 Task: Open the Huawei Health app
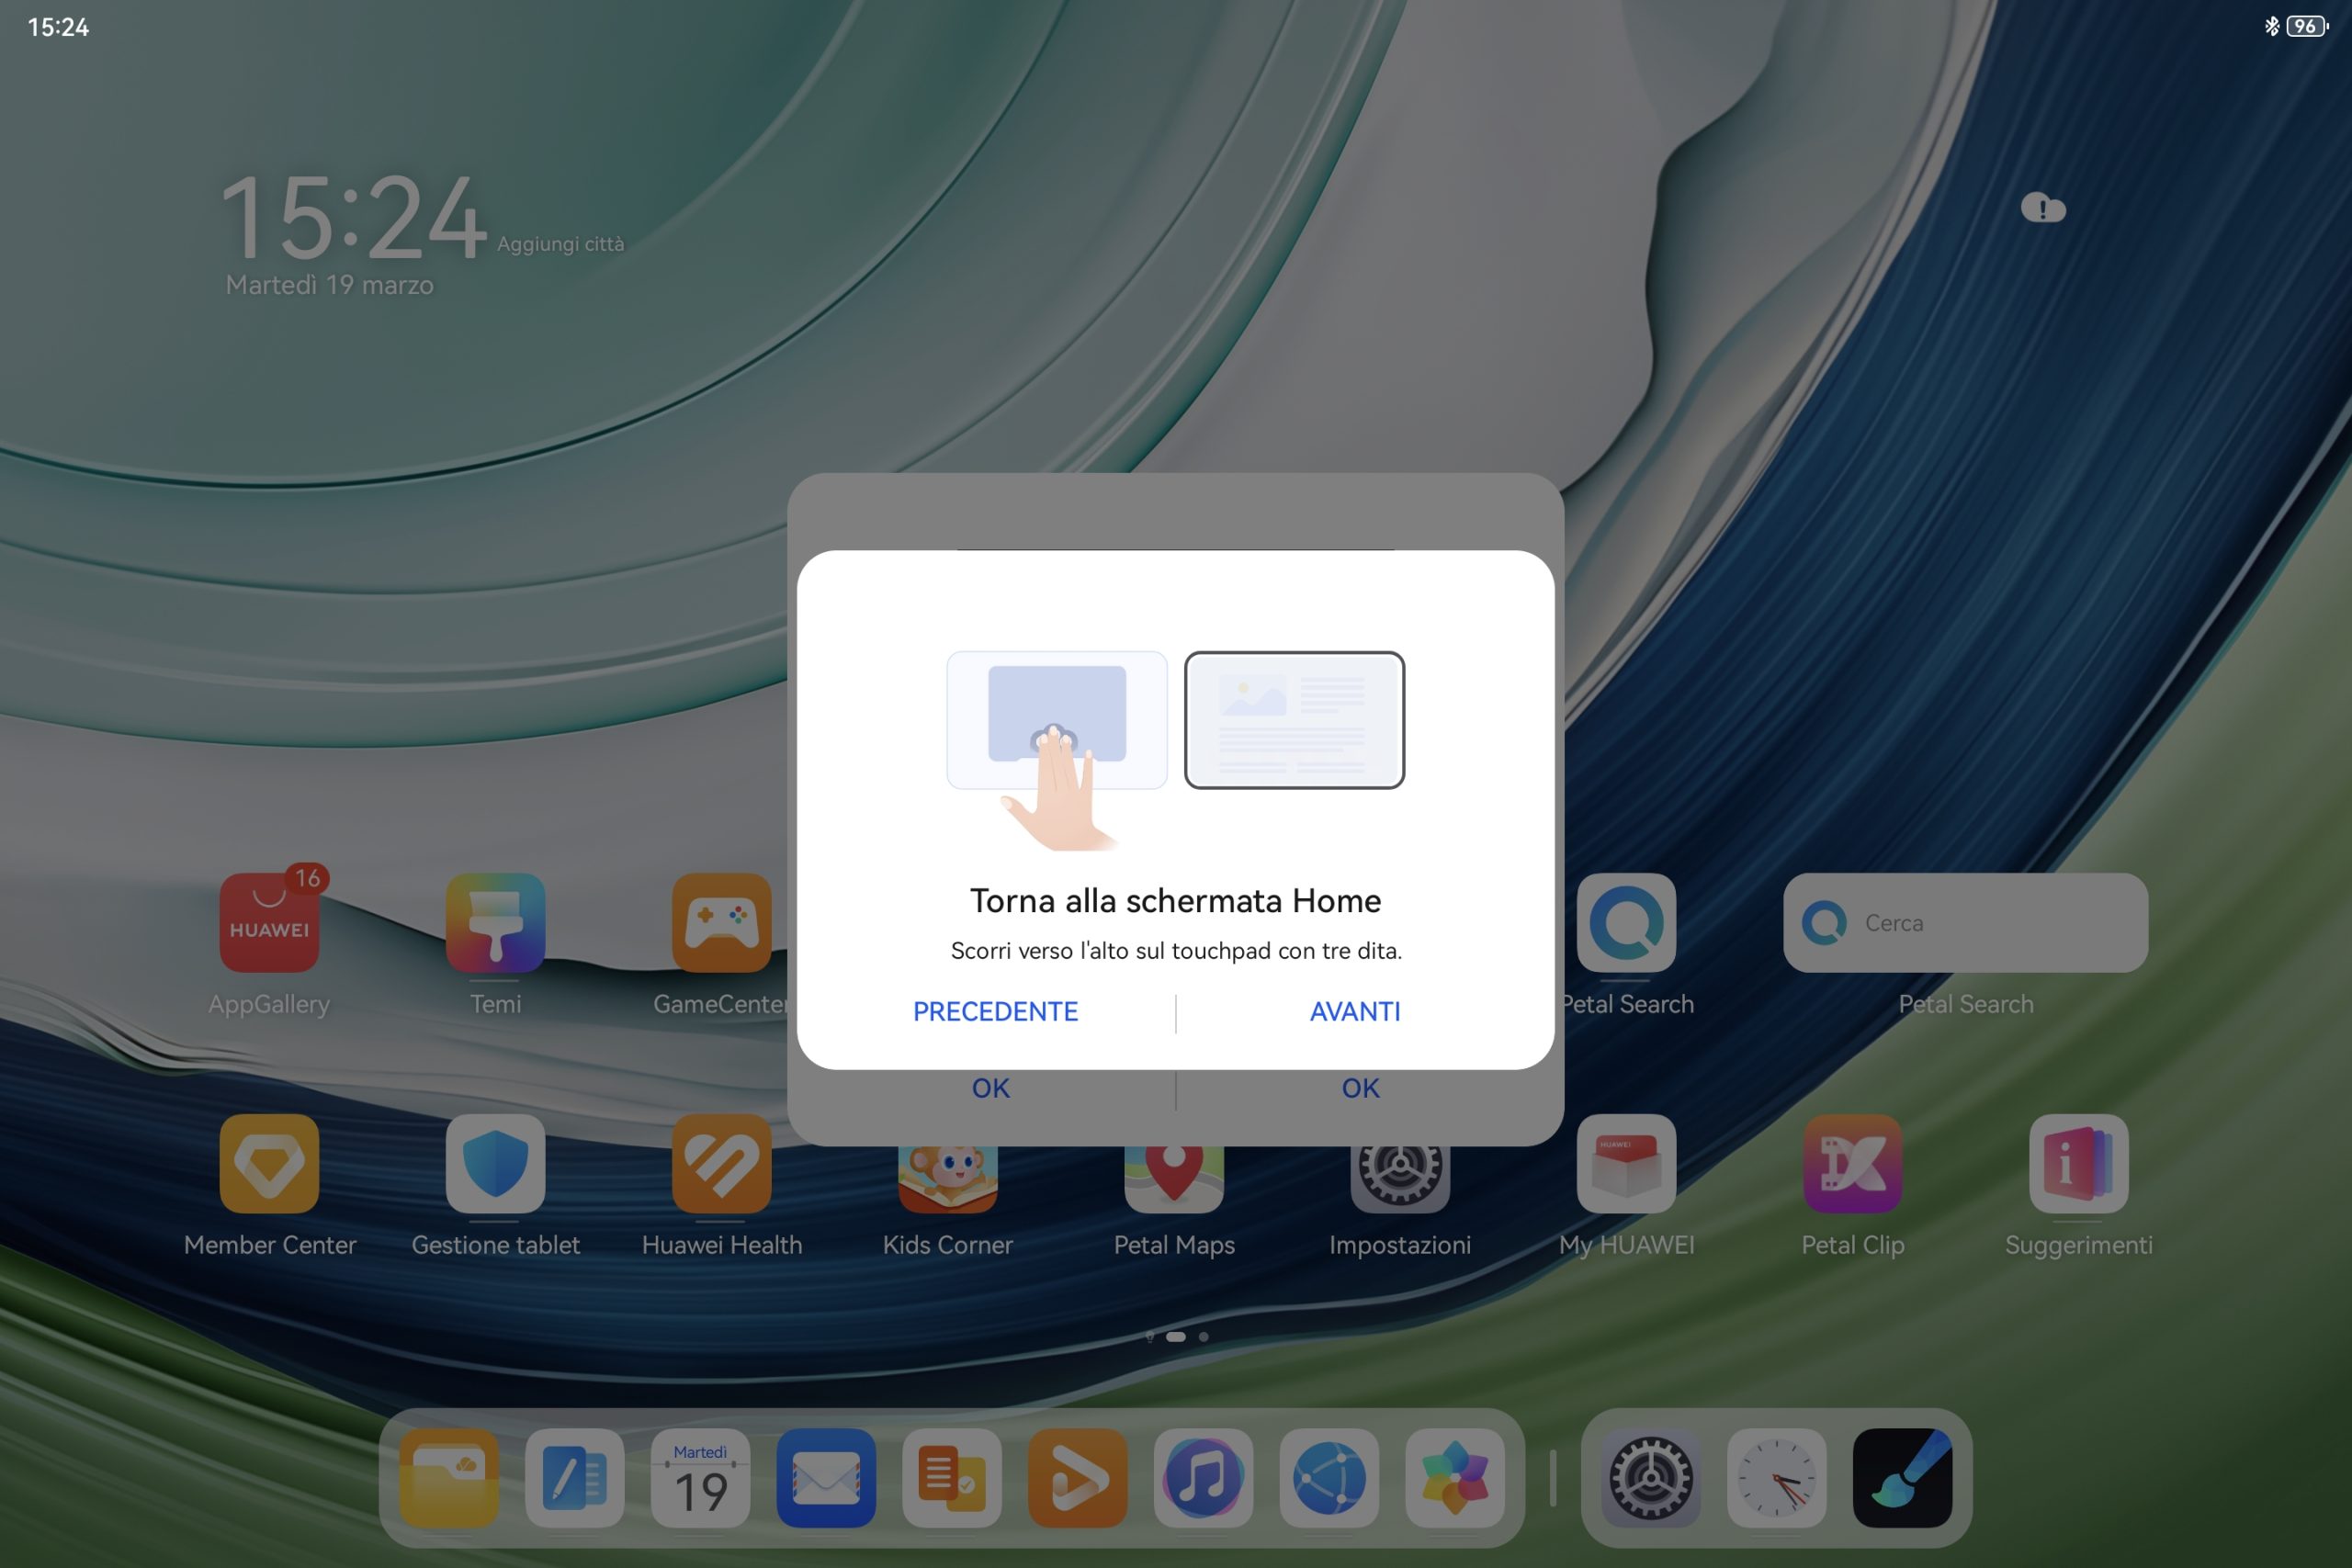tap(722, 1164)
